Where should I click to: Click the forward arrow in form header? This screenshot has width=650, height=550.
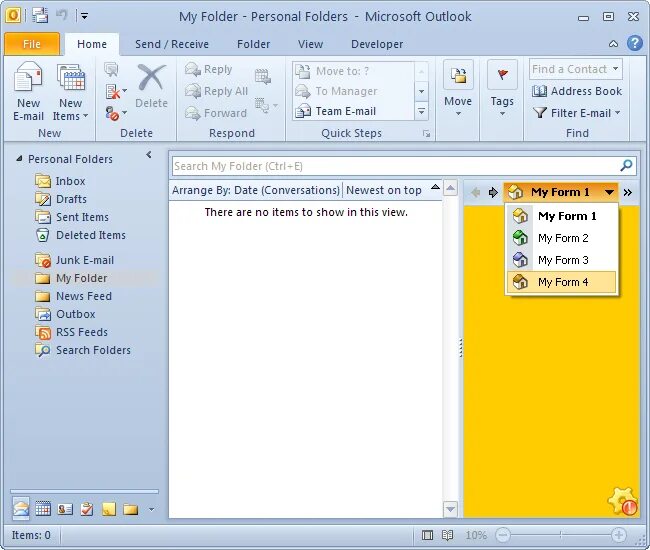[x=493, y=192]
